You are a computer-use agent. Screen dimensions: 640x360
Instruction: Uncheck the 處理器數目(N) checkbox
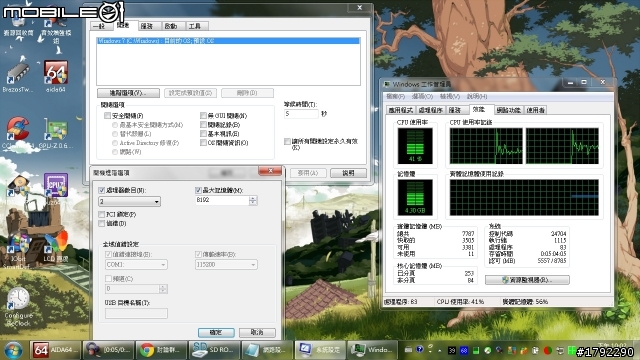pos(102,190)
